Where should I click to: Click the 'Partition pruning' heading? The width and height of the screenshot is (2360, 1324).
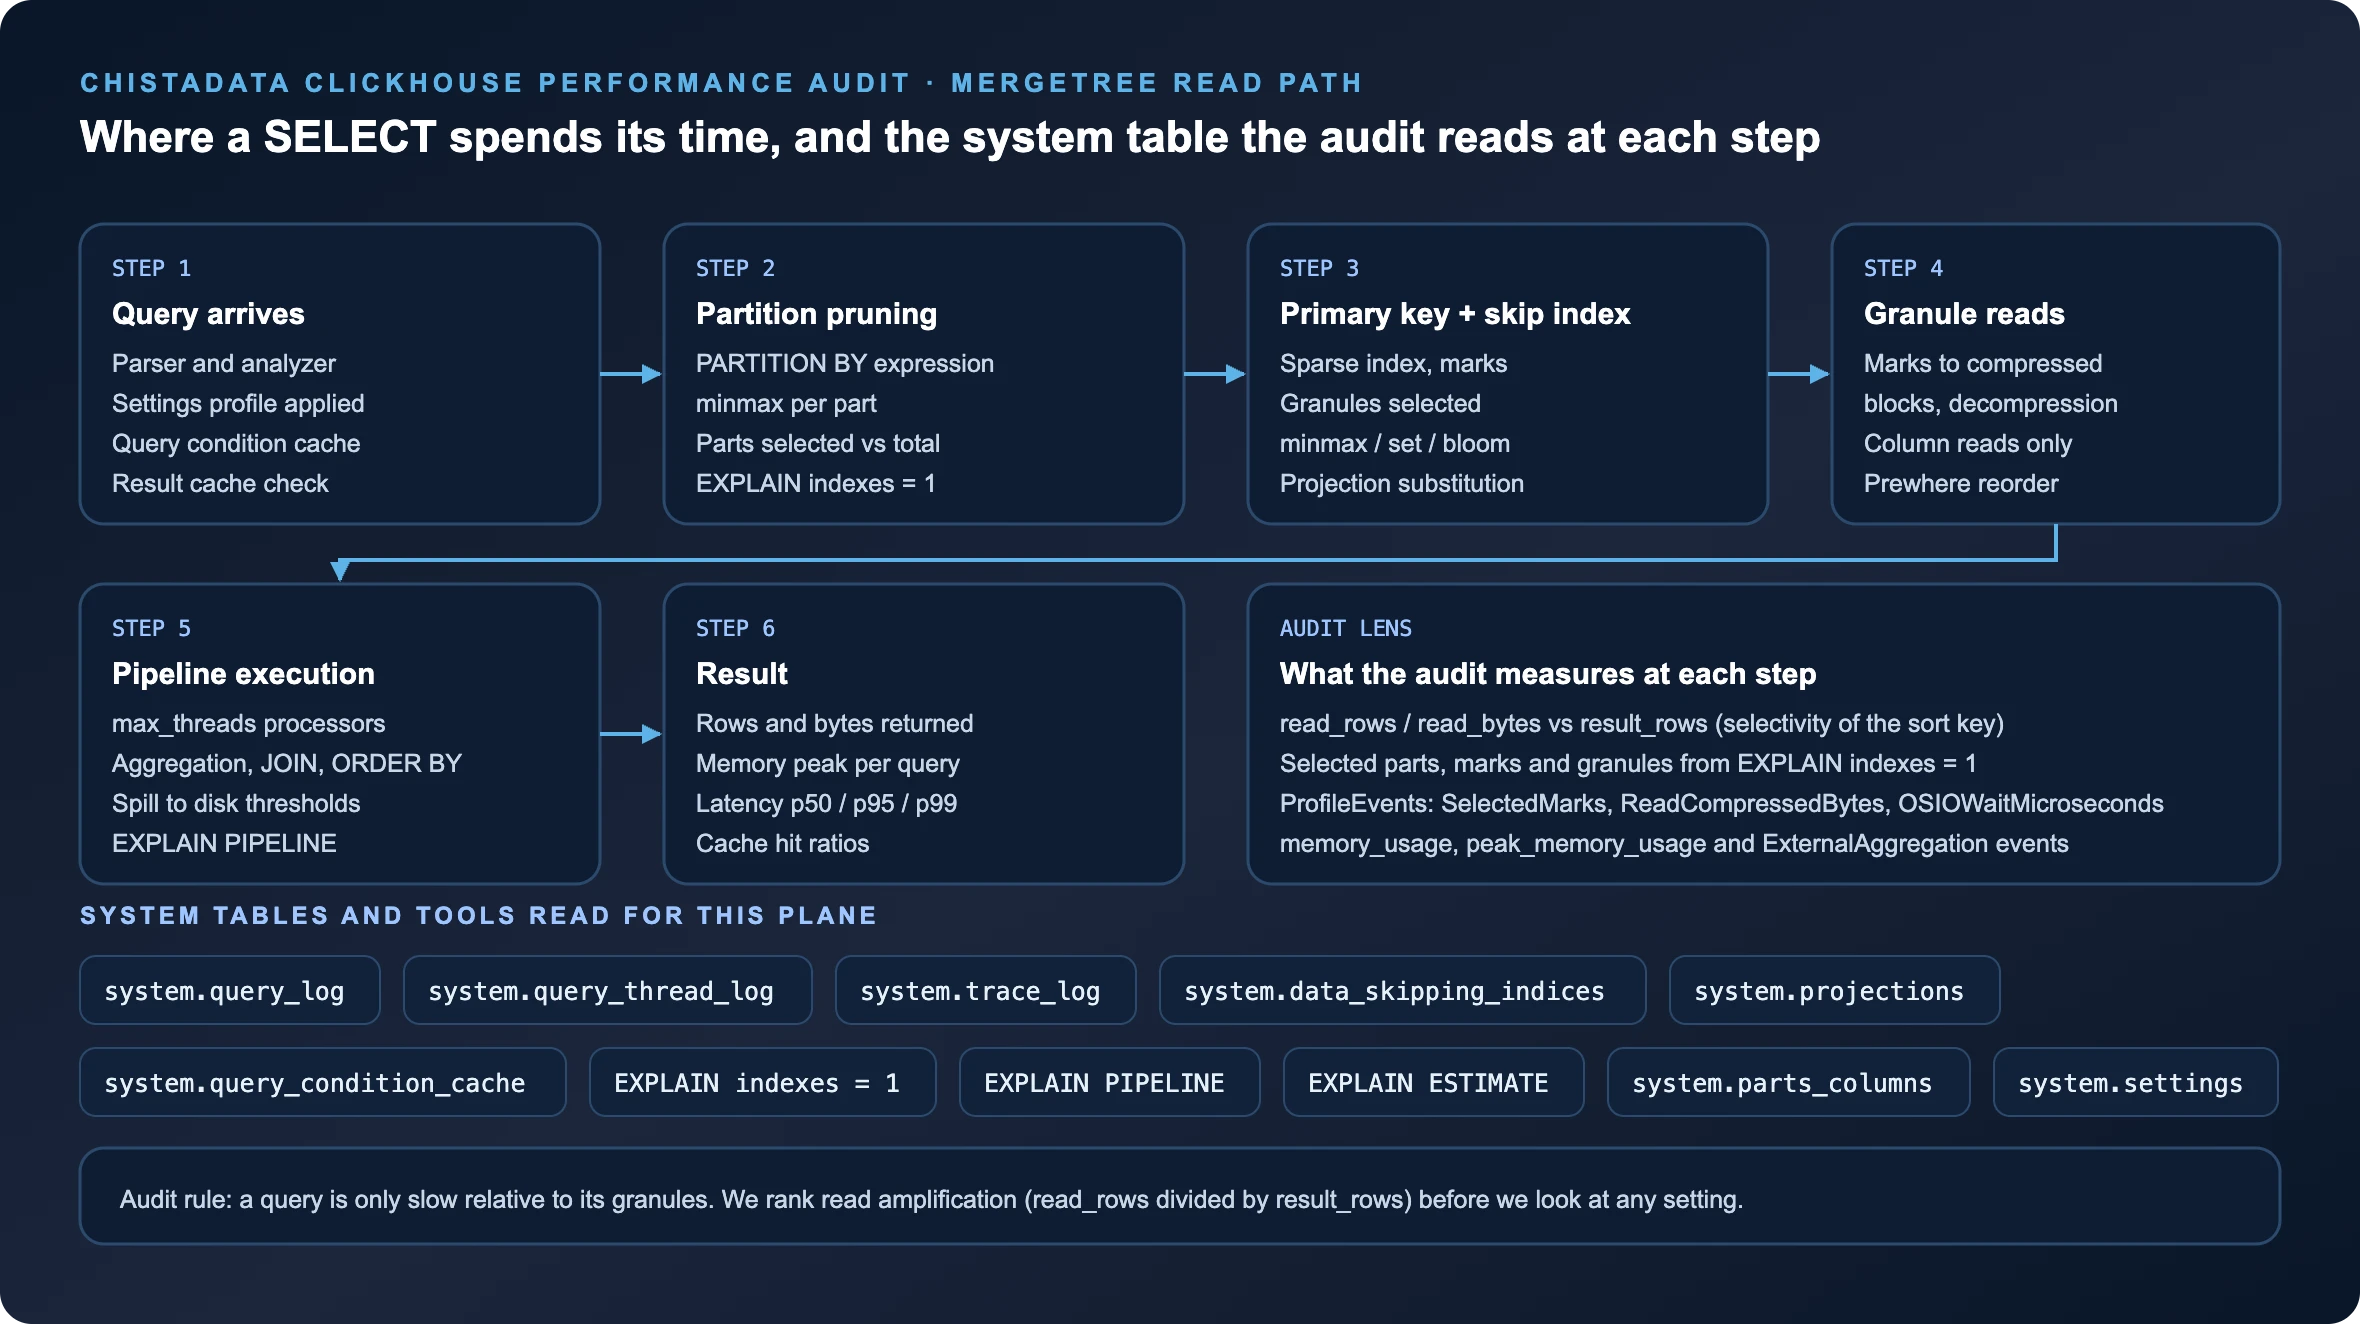tap(816, 314)
